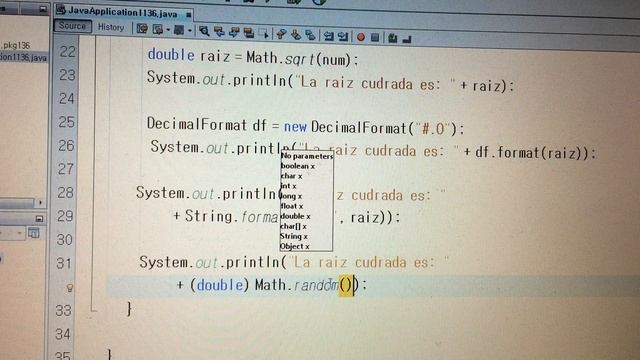Choose 'char x' in the parameter popup
Viewport: 640px width, 360px height.
(291, 176)
